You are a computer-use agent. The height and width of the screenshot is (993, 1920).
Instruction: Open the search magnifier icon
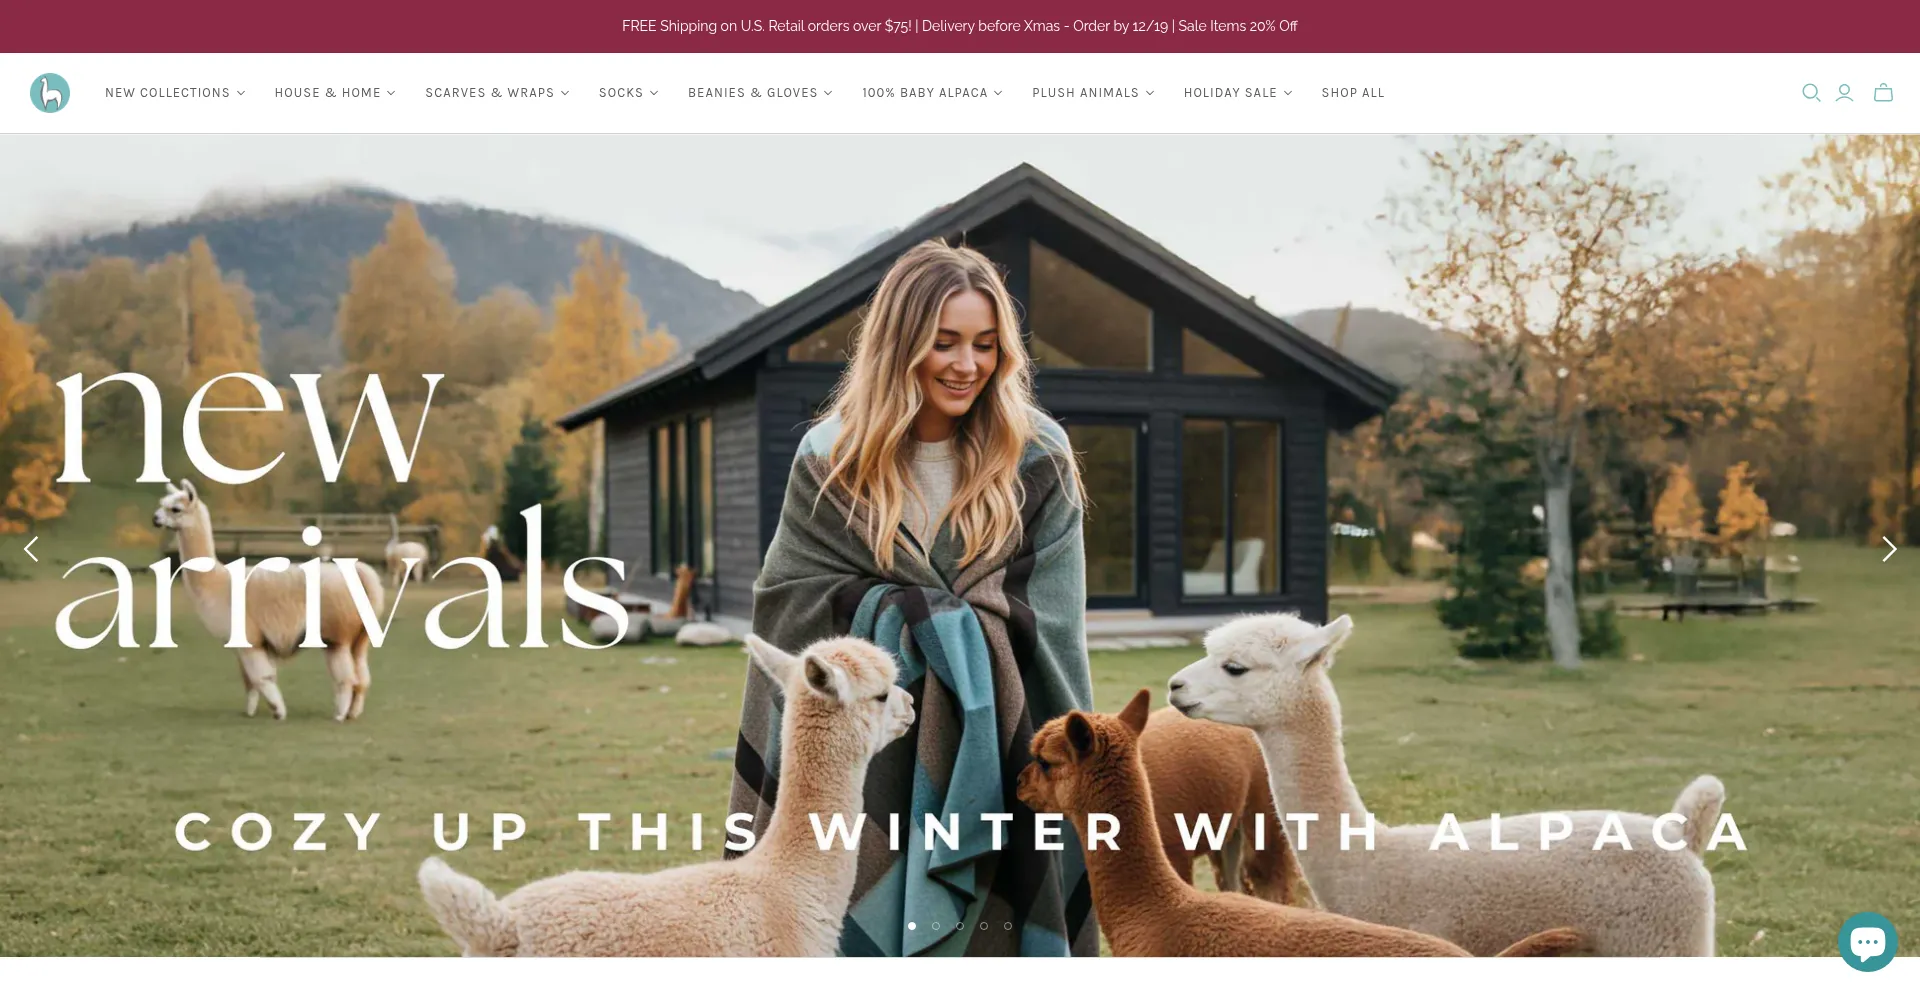click(x=1811, y=93)
